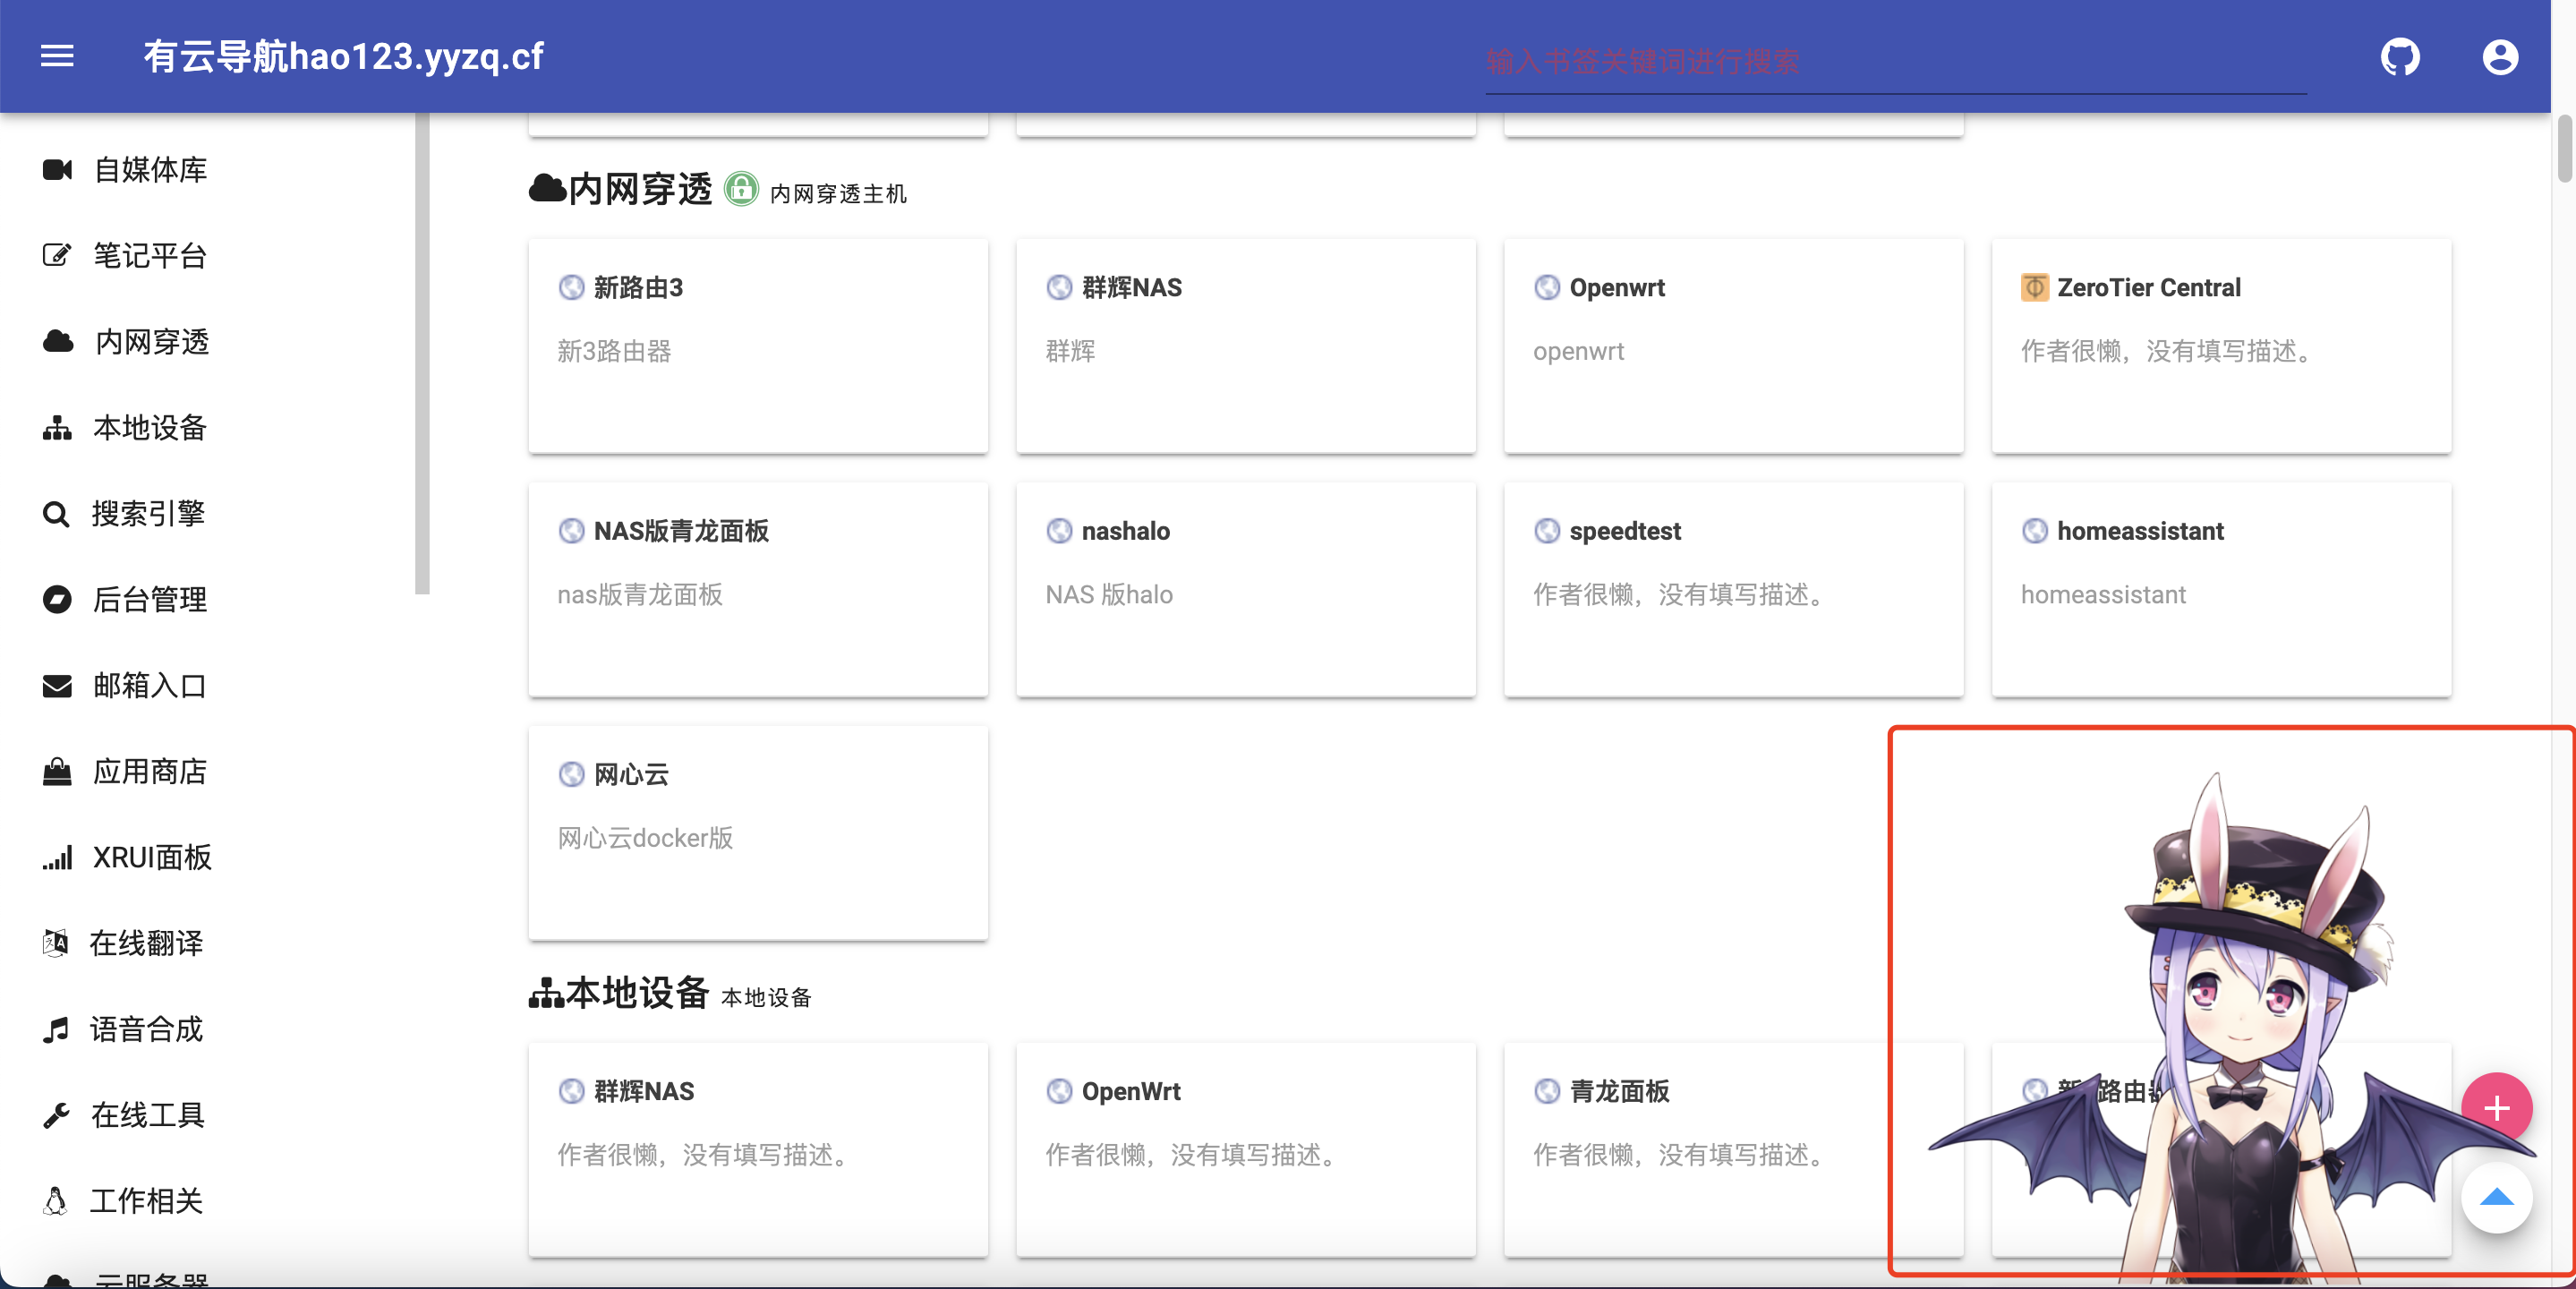
Task: Click the description text 新3路由器
Action: 614,351
